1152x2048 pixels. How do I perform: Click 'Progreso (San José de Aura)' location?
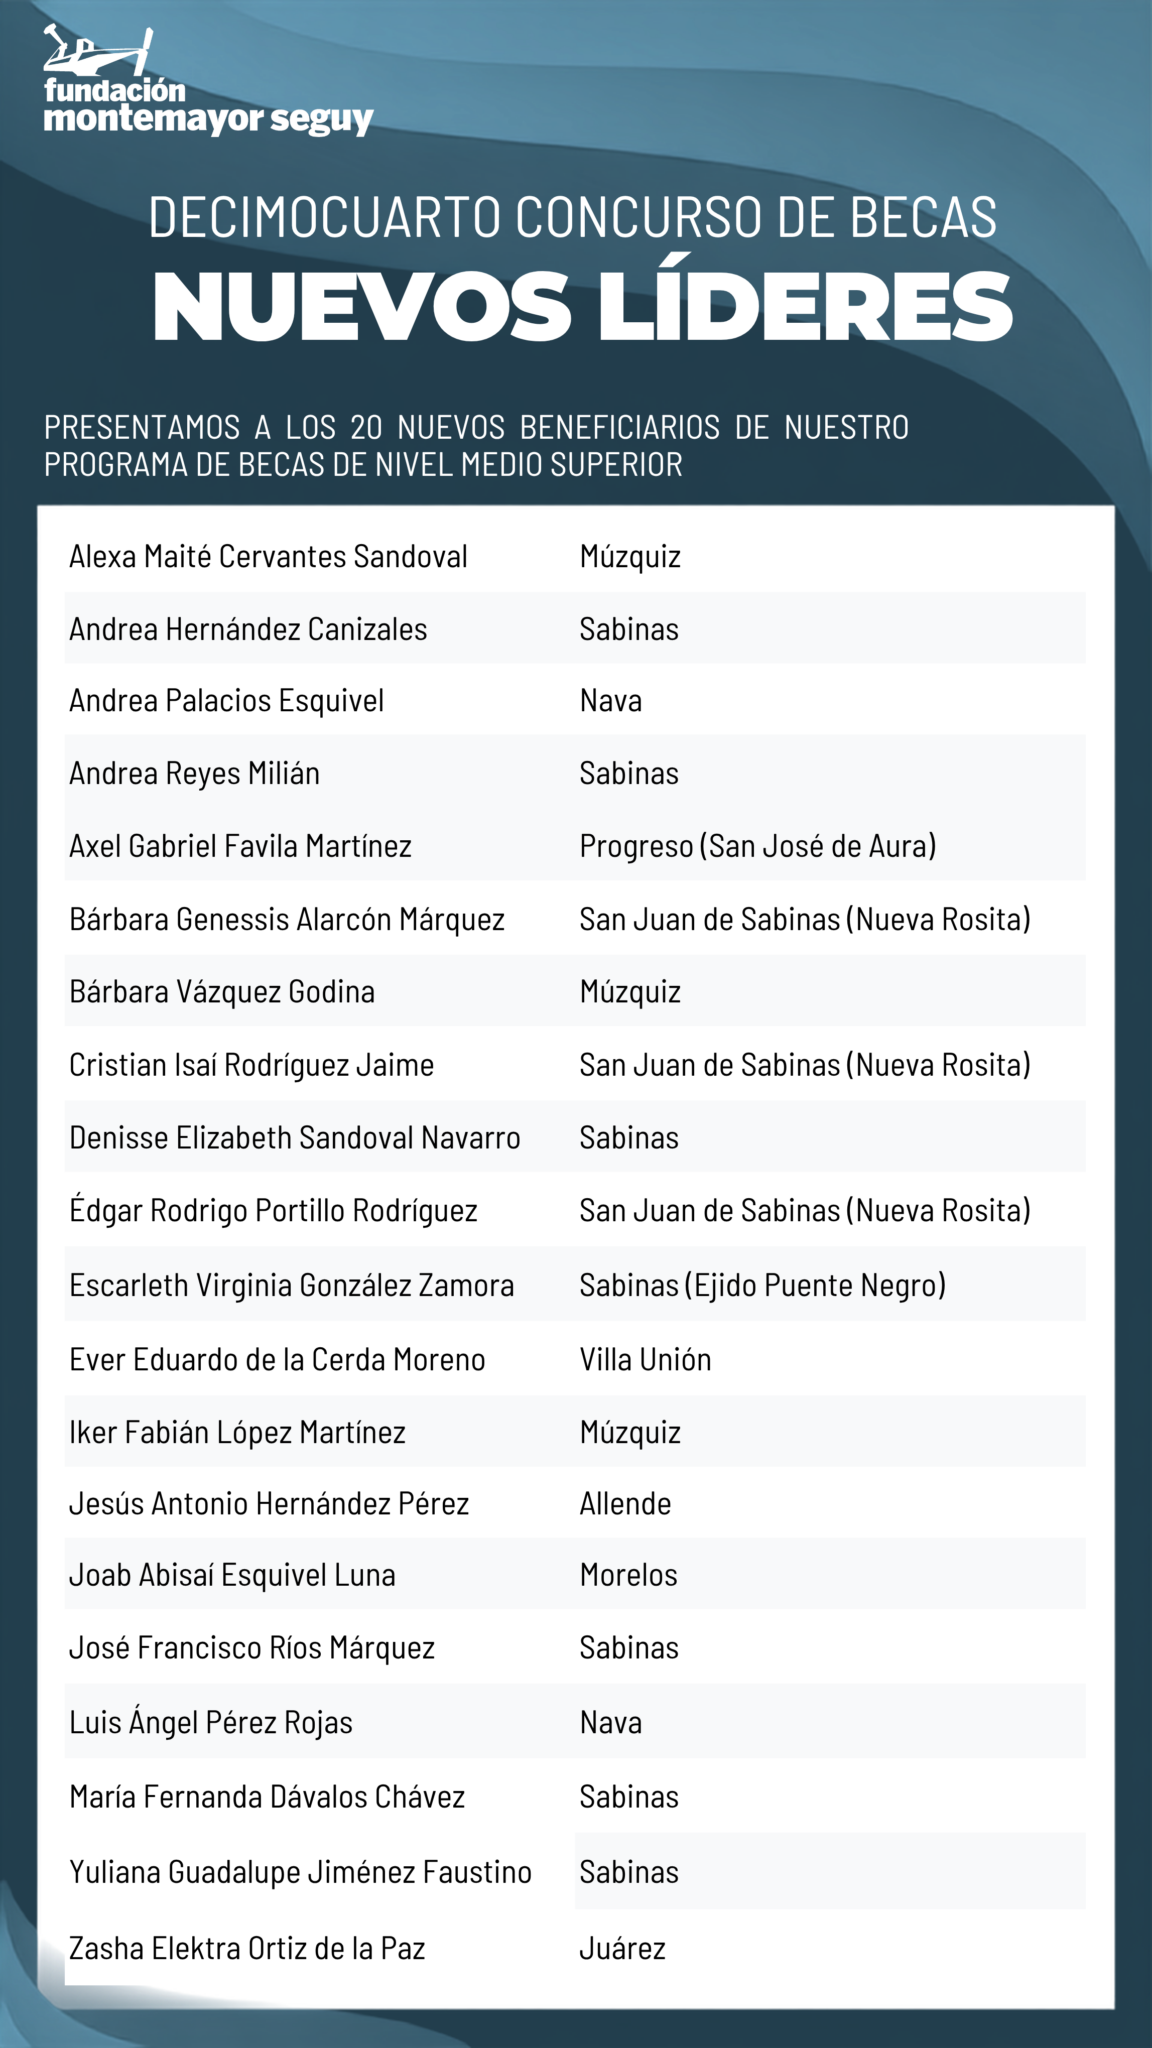(758, 846)
